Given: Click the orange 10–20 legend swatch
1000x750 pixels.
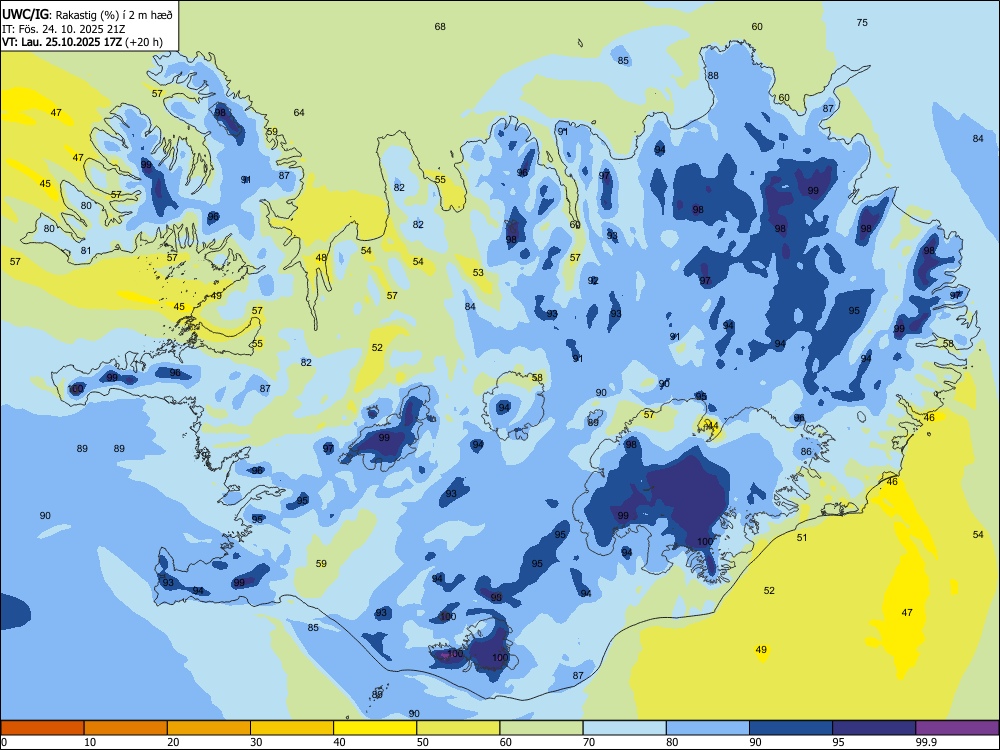Looking at the screenshot, I should click(x=126, y=728).
